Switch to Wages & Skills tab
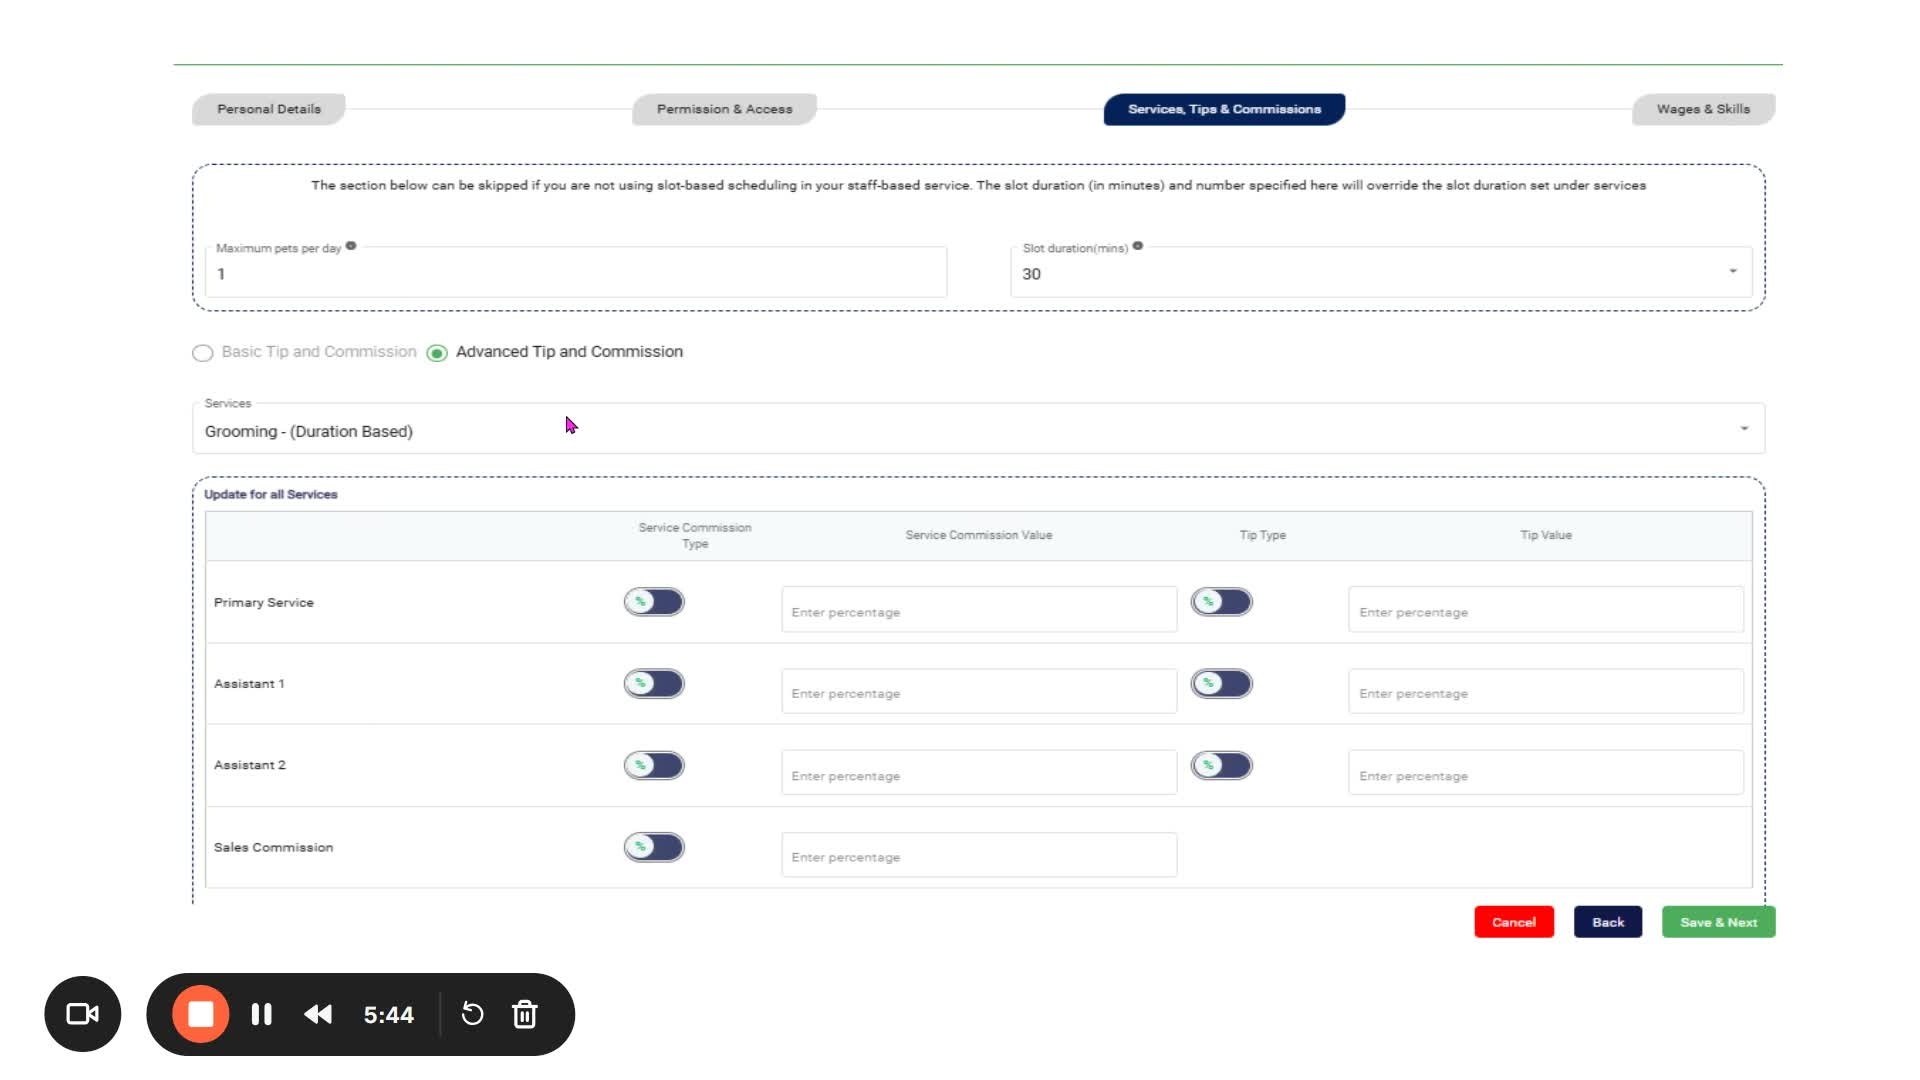This screenshot has width=1920, height=1080. click(x=1702, y=109)
